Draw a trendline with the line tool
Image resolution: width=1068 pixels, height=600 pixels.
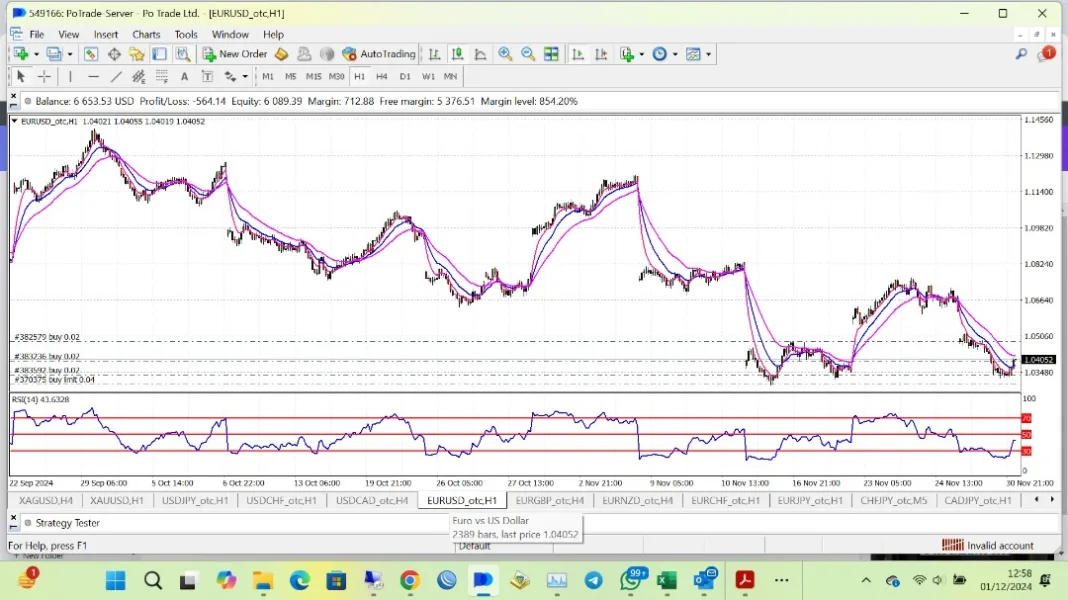point(116,77)
